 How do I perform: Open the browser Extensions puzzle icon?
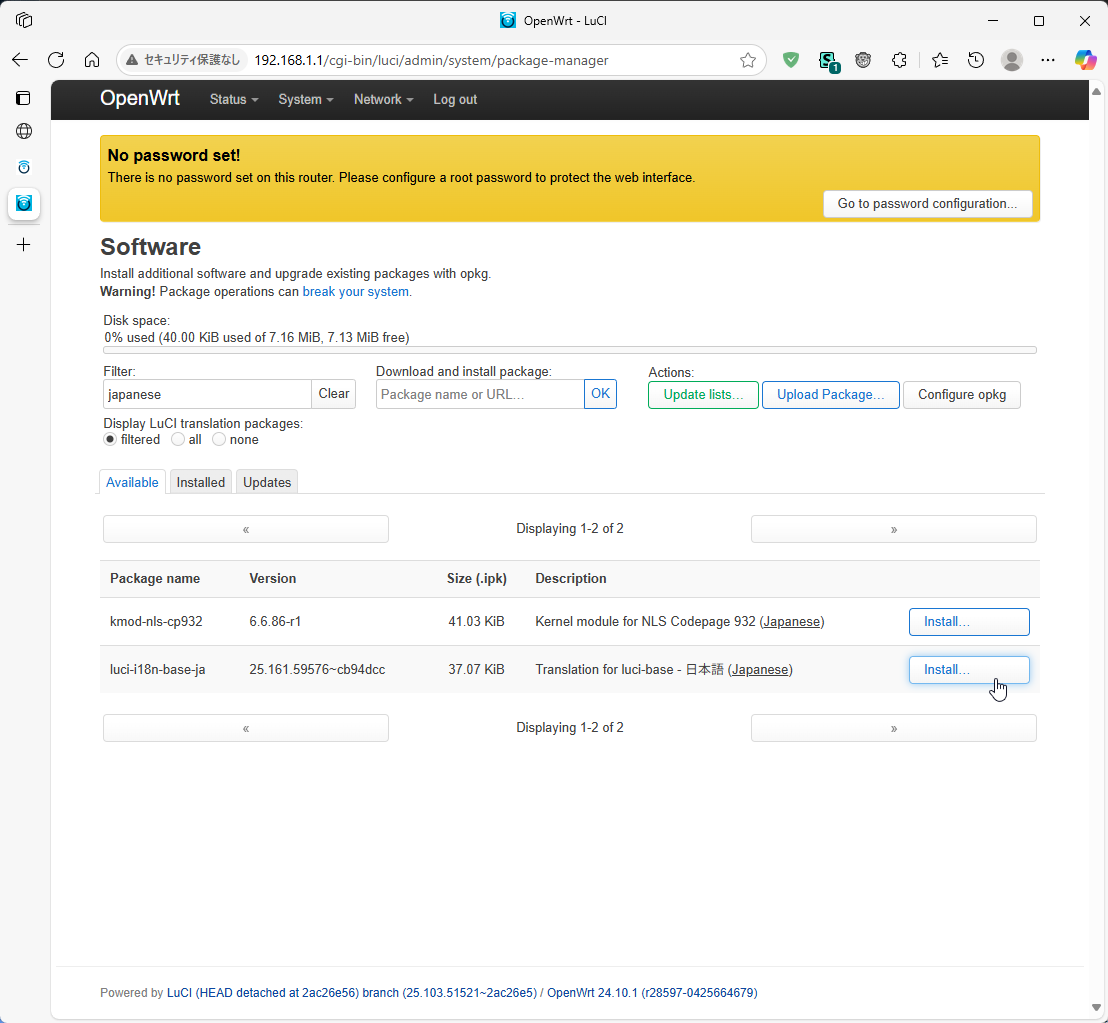[899, 60]
